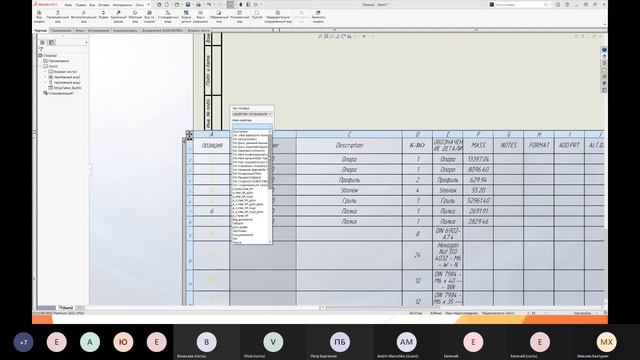Open the Вставка menu

pyautogui.click(x=104, y=5)
